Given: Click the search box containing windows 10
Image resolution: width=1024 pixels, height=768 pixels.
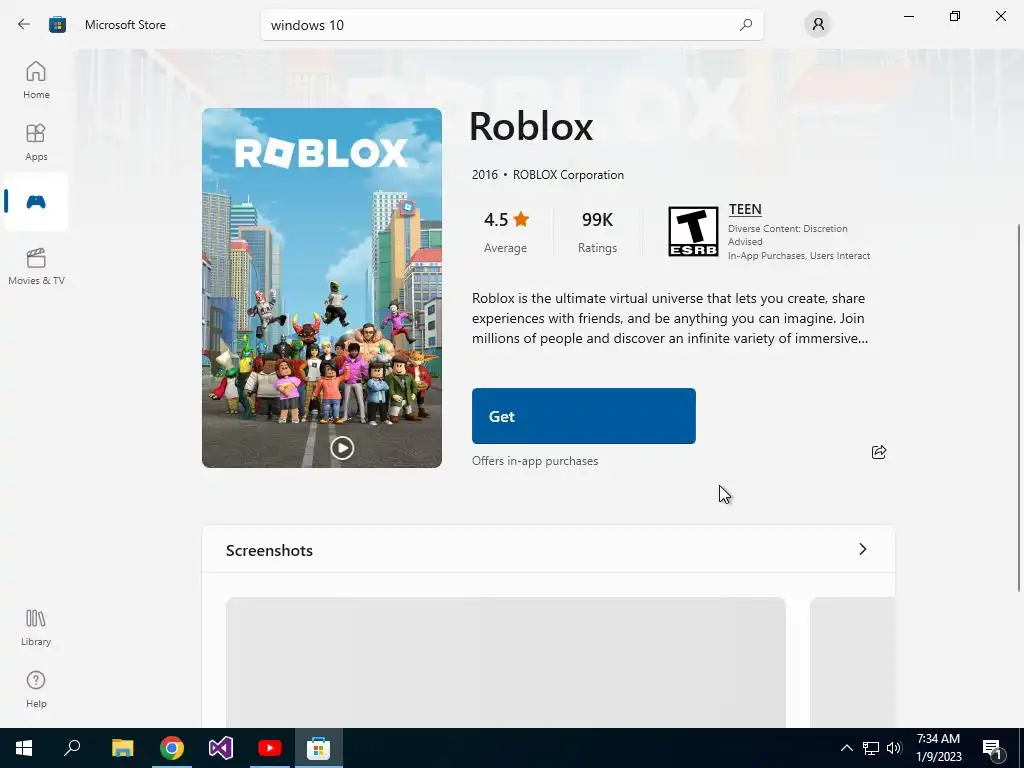Looking at the screenshot, I should [x=512, y=25].
